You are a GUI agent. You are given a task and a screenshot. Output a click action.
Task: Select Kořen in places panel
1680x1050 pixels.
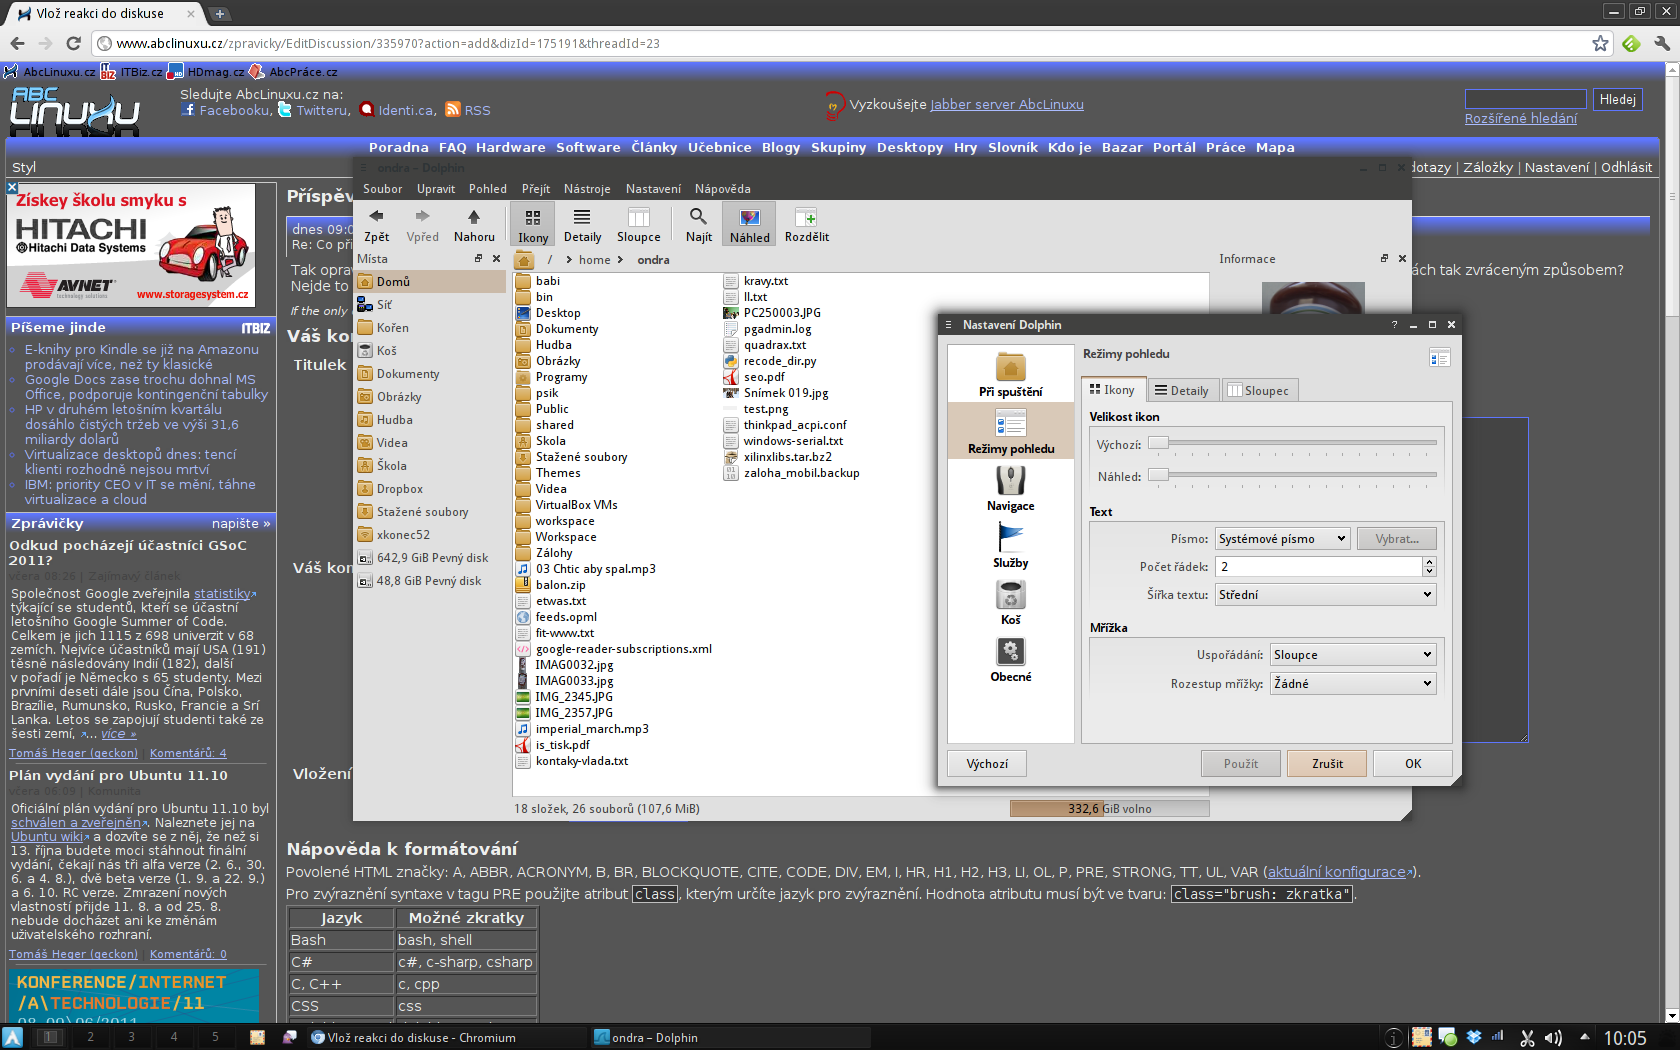click(431, 328)
